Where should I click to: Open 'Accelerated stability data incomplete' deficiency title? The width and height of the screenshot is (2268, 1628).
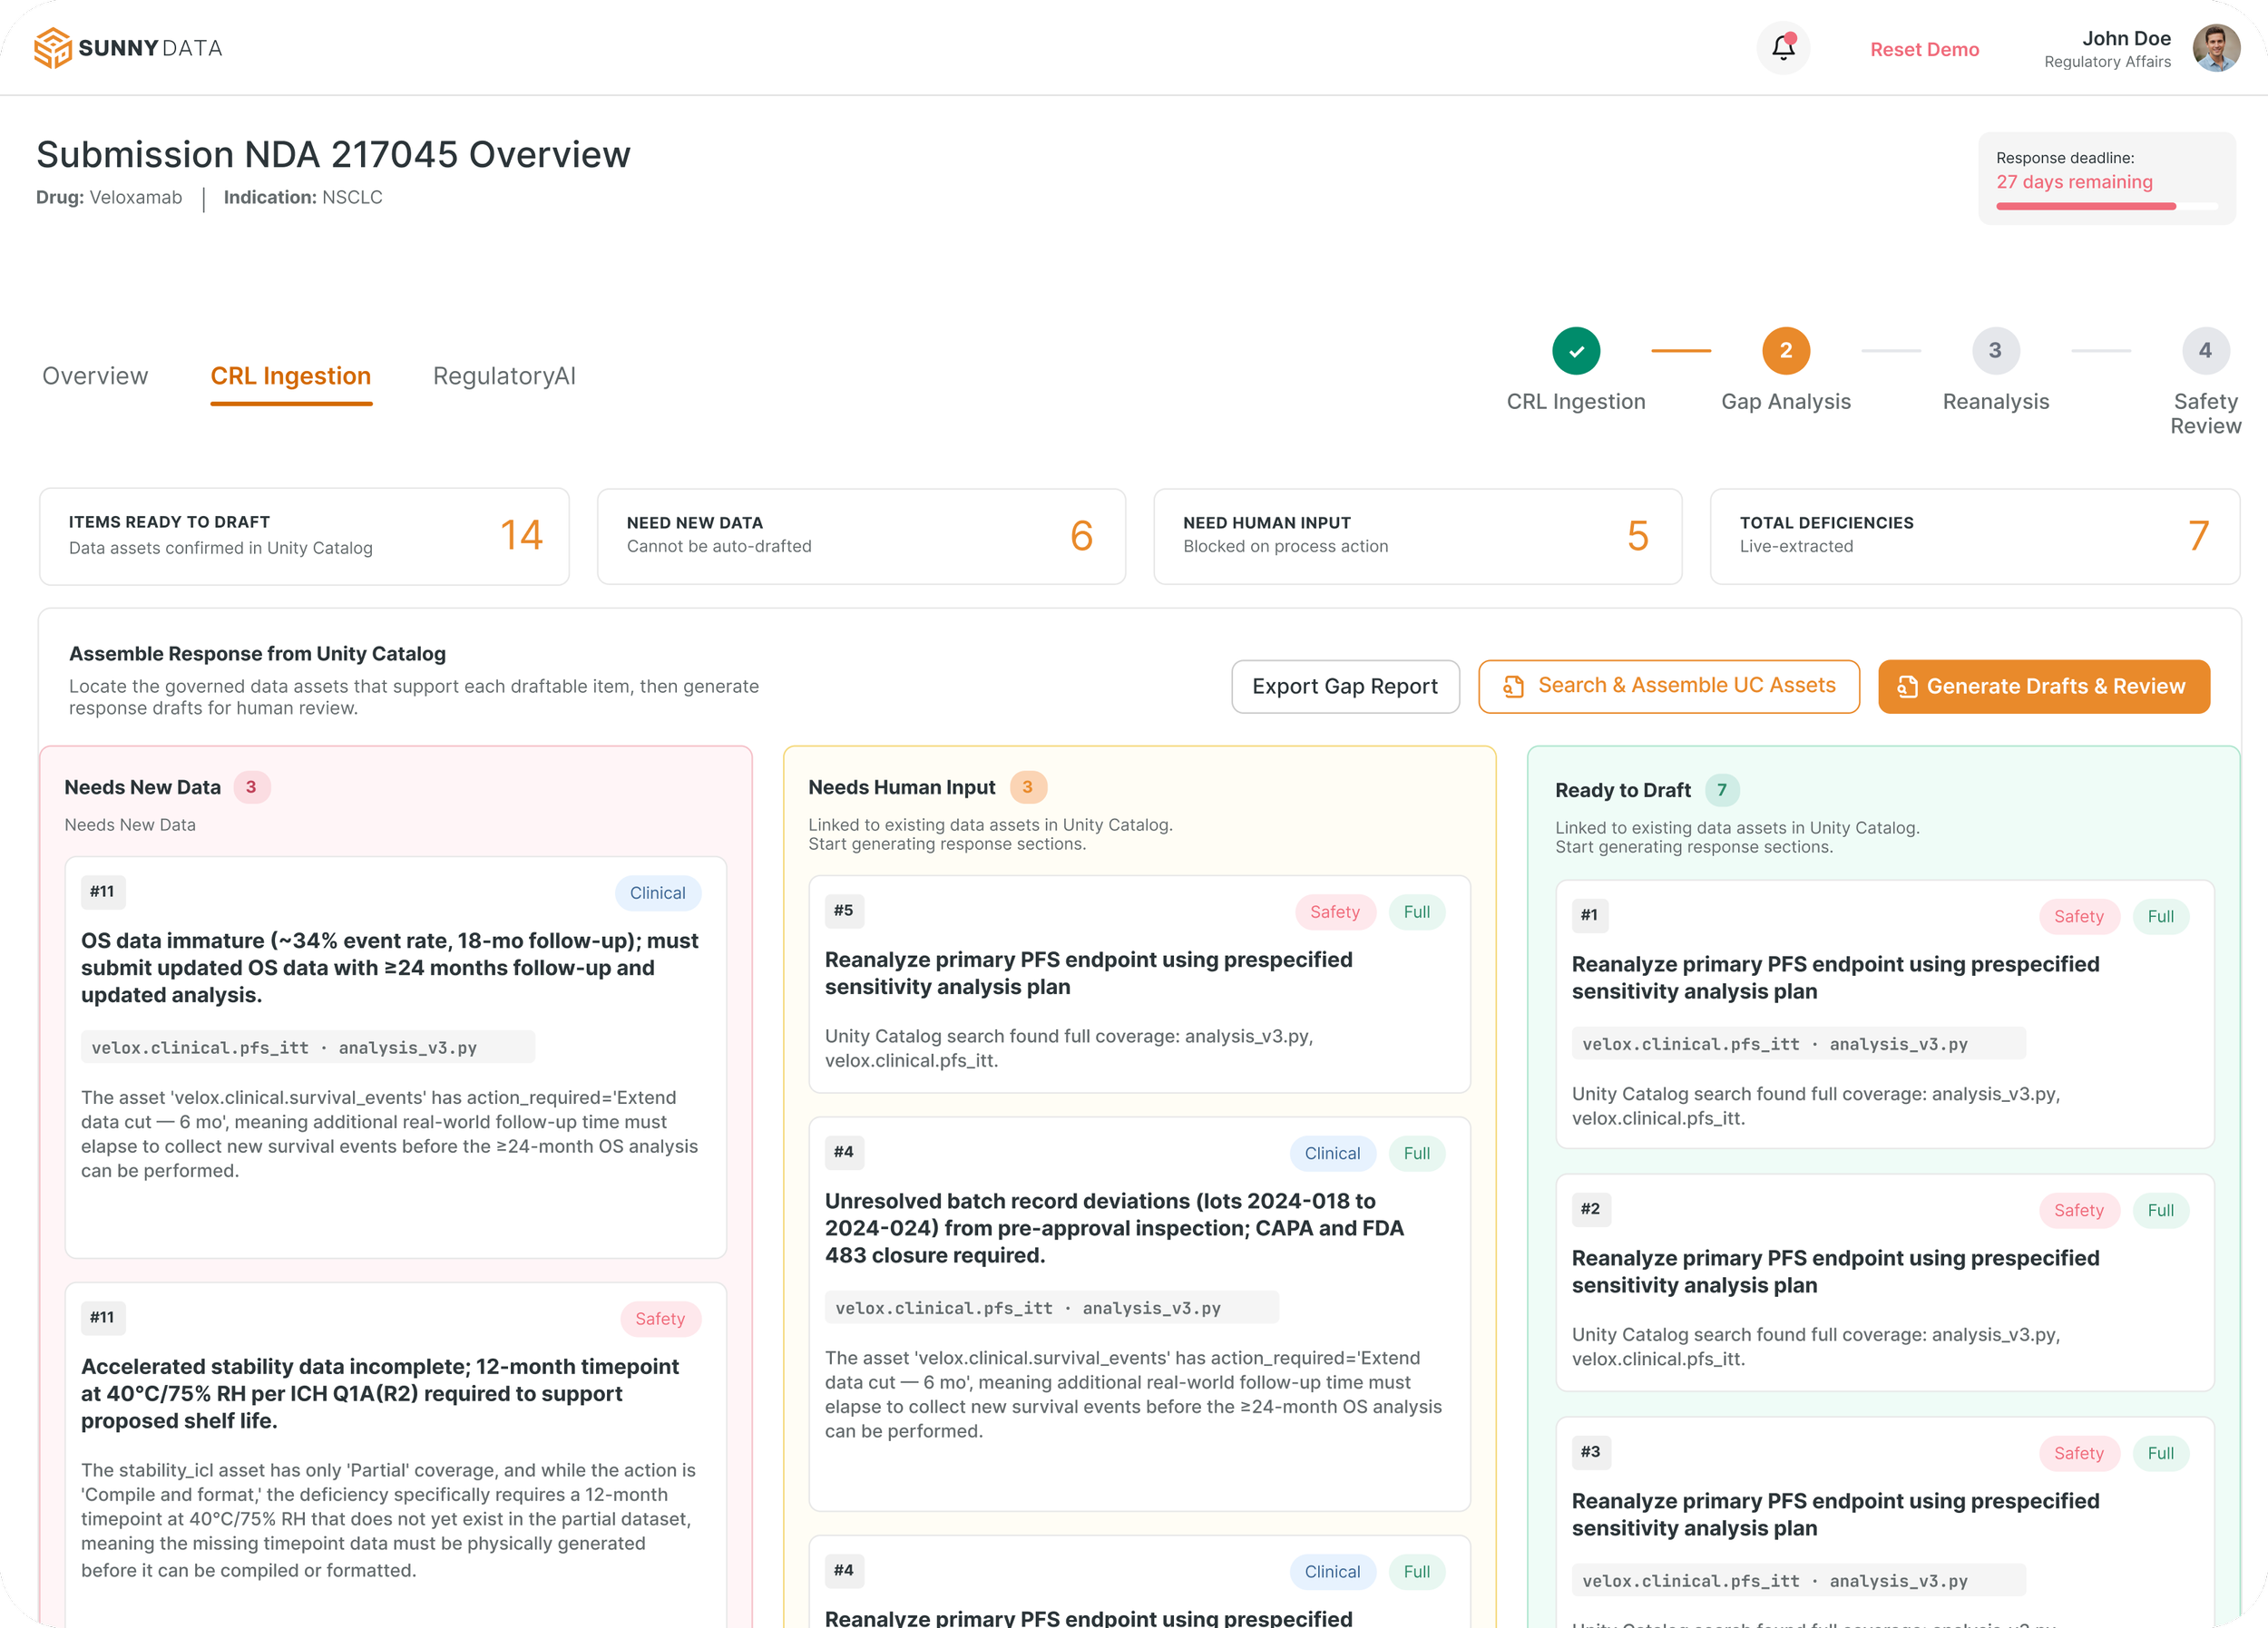pyautogui.click(x=380, y=1394)
